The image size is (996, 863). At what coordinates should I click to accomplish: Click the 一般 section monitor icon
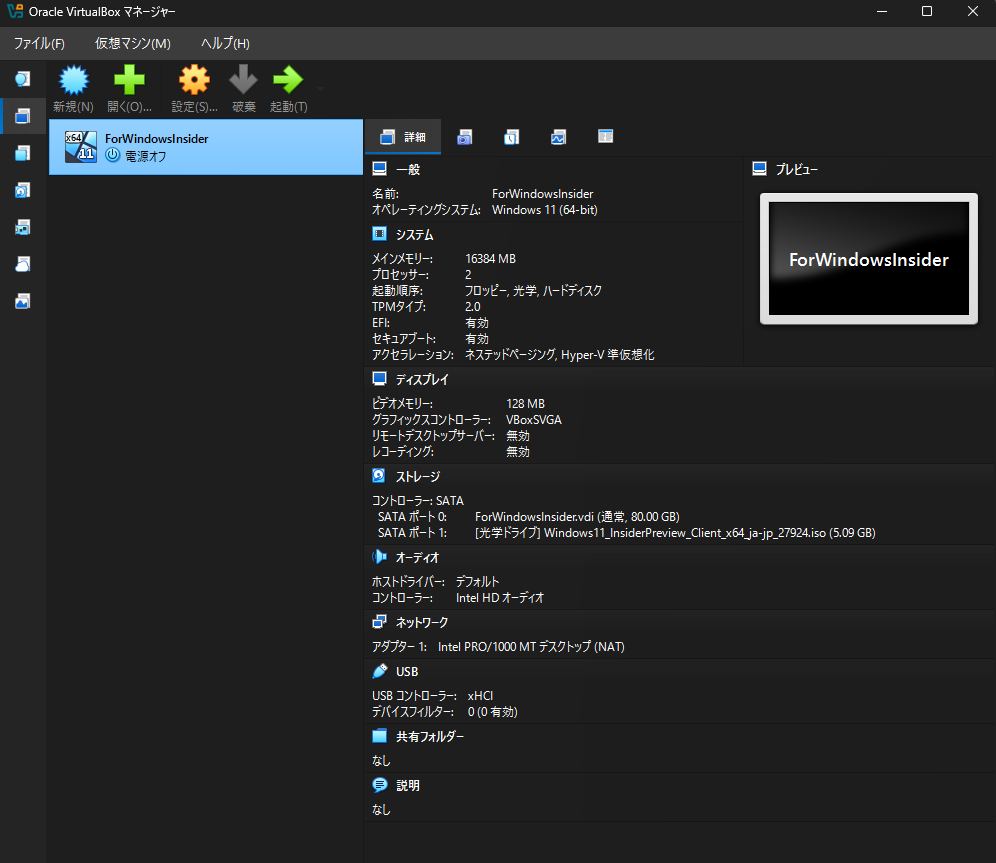coord(379,169)
